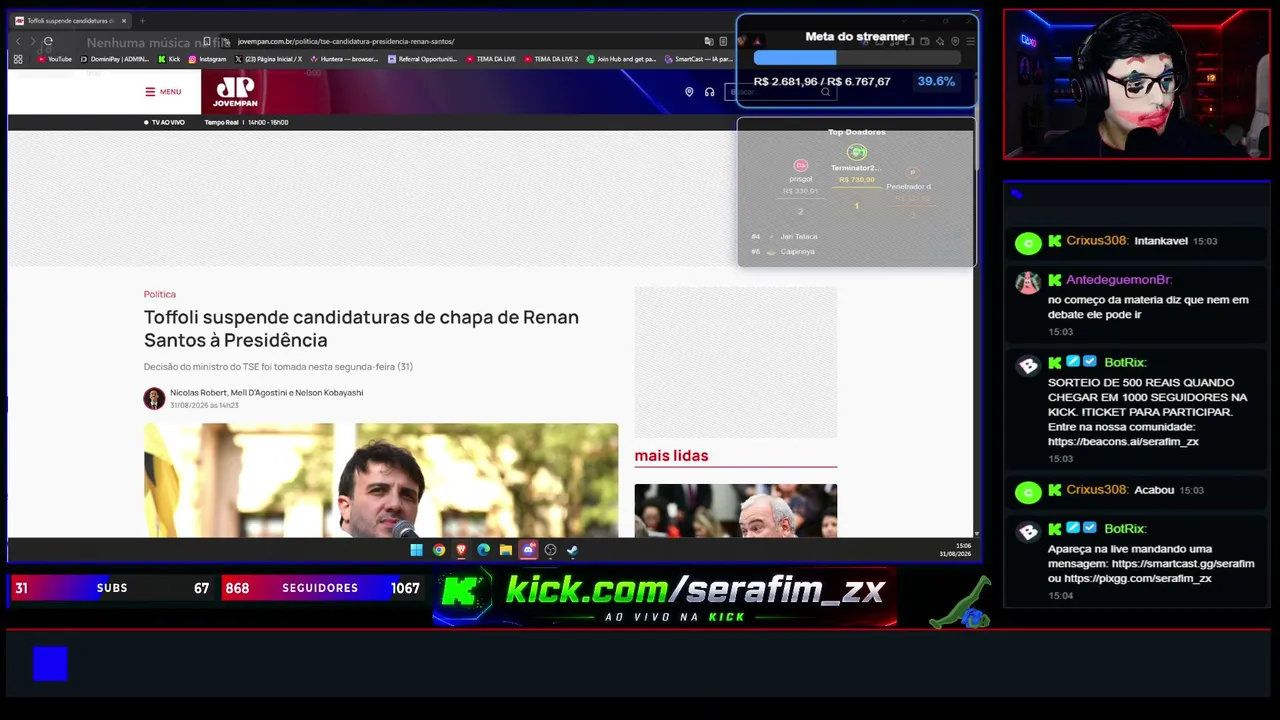Open the Kick bookmark
Image resolution: width=1280 pixels, height=720 pixels.
click(169, 59)
